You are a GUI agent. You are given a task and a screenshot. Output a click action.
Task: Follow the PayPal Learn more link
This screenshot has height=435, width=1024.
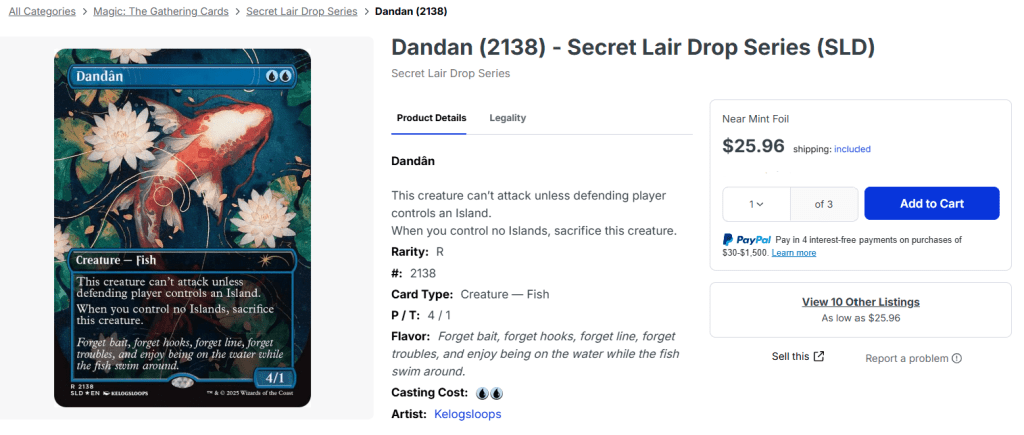[793, 253]
